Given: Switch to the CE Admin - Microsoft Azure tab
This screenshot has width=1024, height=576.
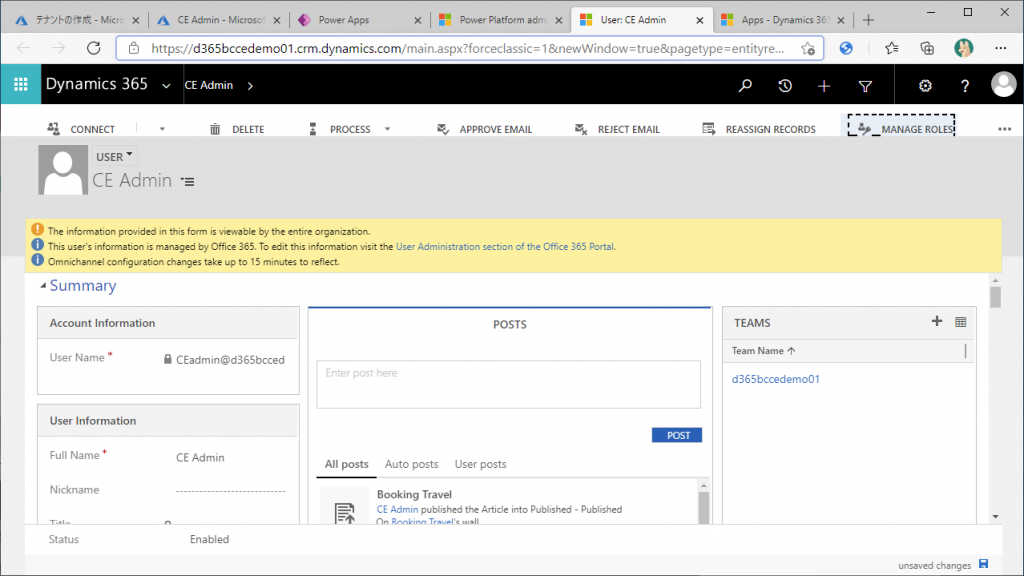Looking at the screenshot, I should (x=218, y=20).
